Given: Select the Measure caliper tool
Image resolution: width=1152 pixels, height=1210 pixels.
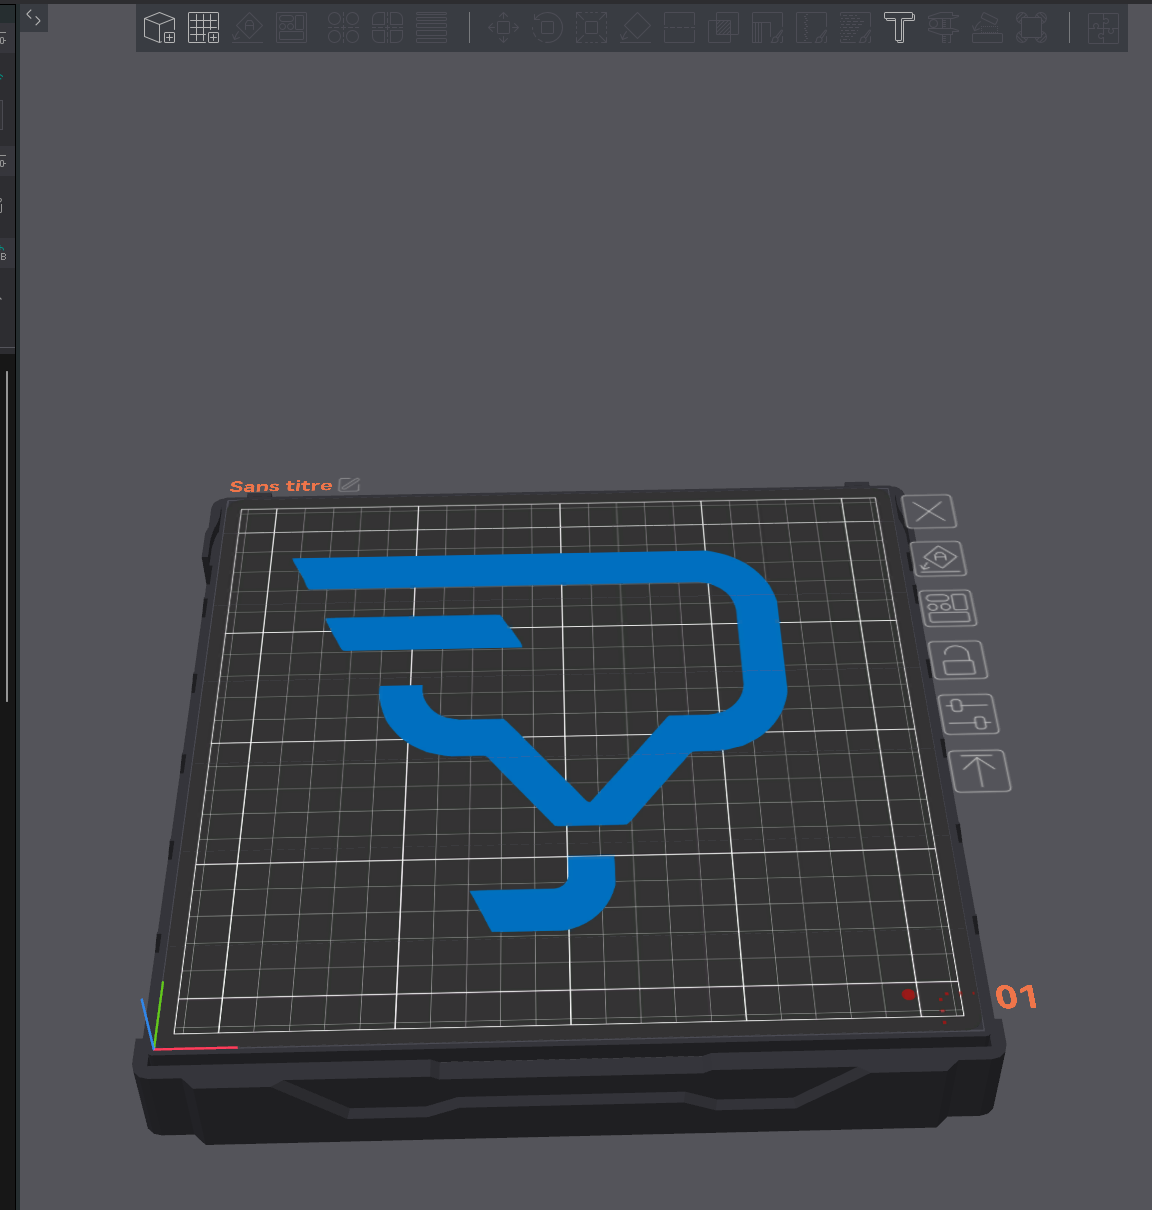Looking at the screenshot, I should click(943, 27).
